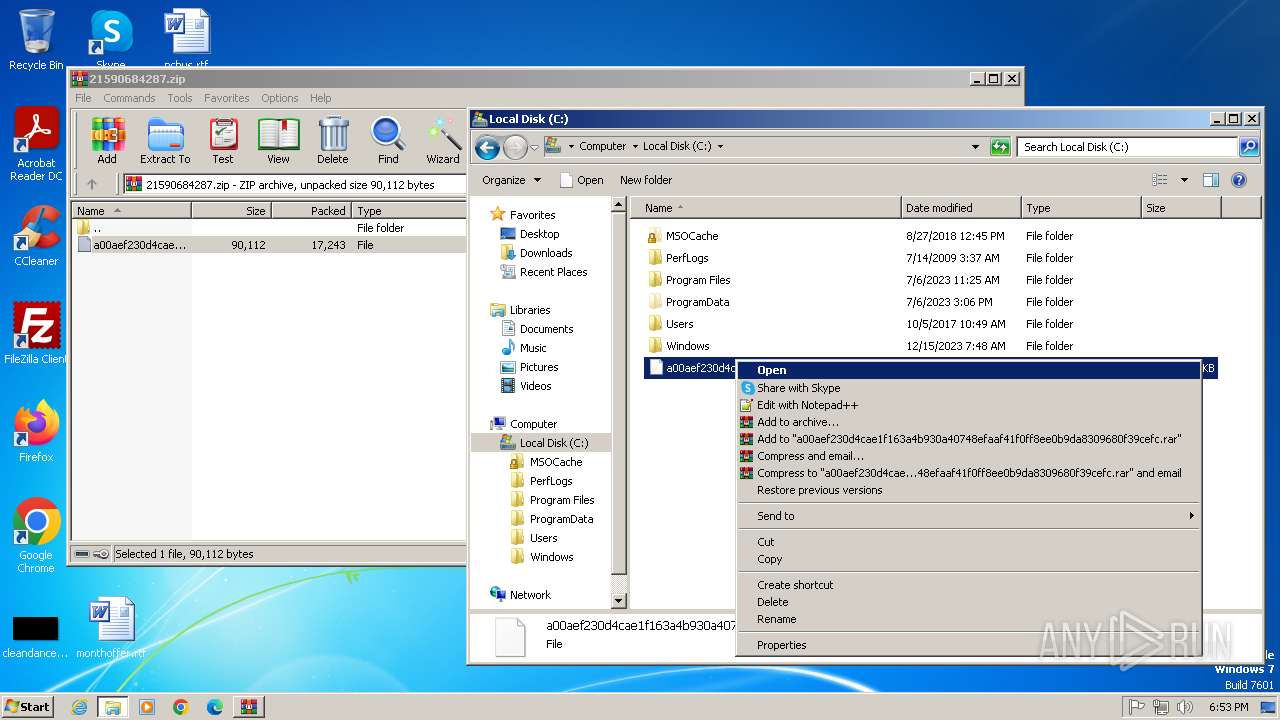1280x720 pixels.
Task: Click the WinRAR Test icon
Action: coord(223,140)
